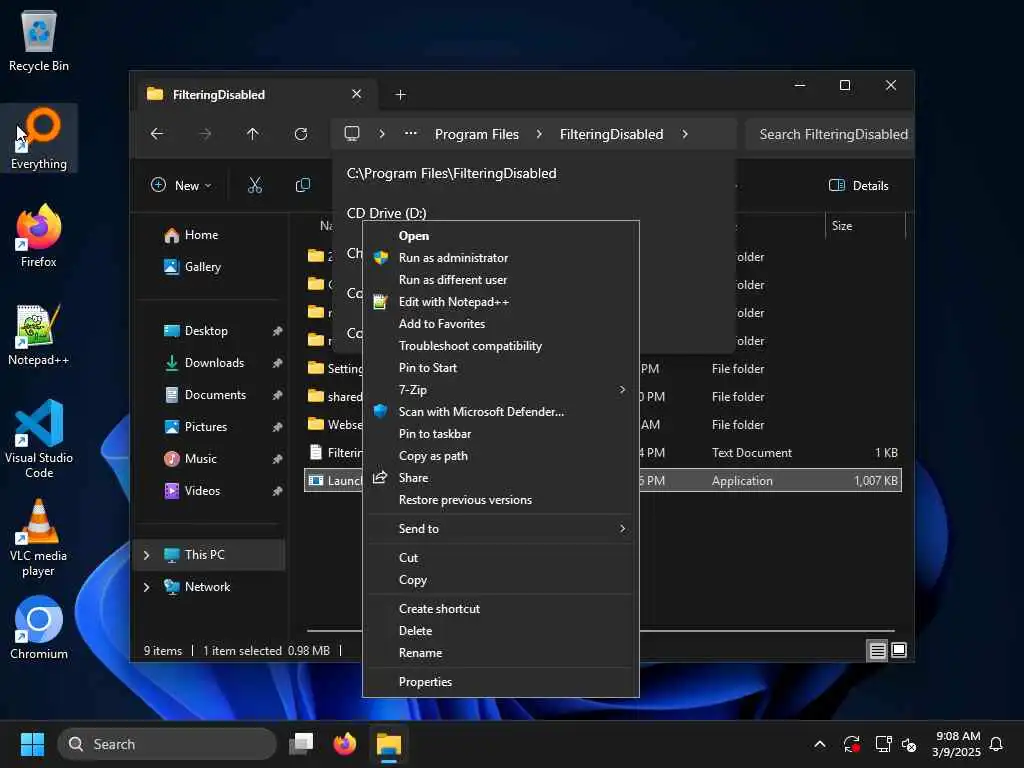Open Videos in quick access
1024x768 pixels.
(x=192, y=491)
